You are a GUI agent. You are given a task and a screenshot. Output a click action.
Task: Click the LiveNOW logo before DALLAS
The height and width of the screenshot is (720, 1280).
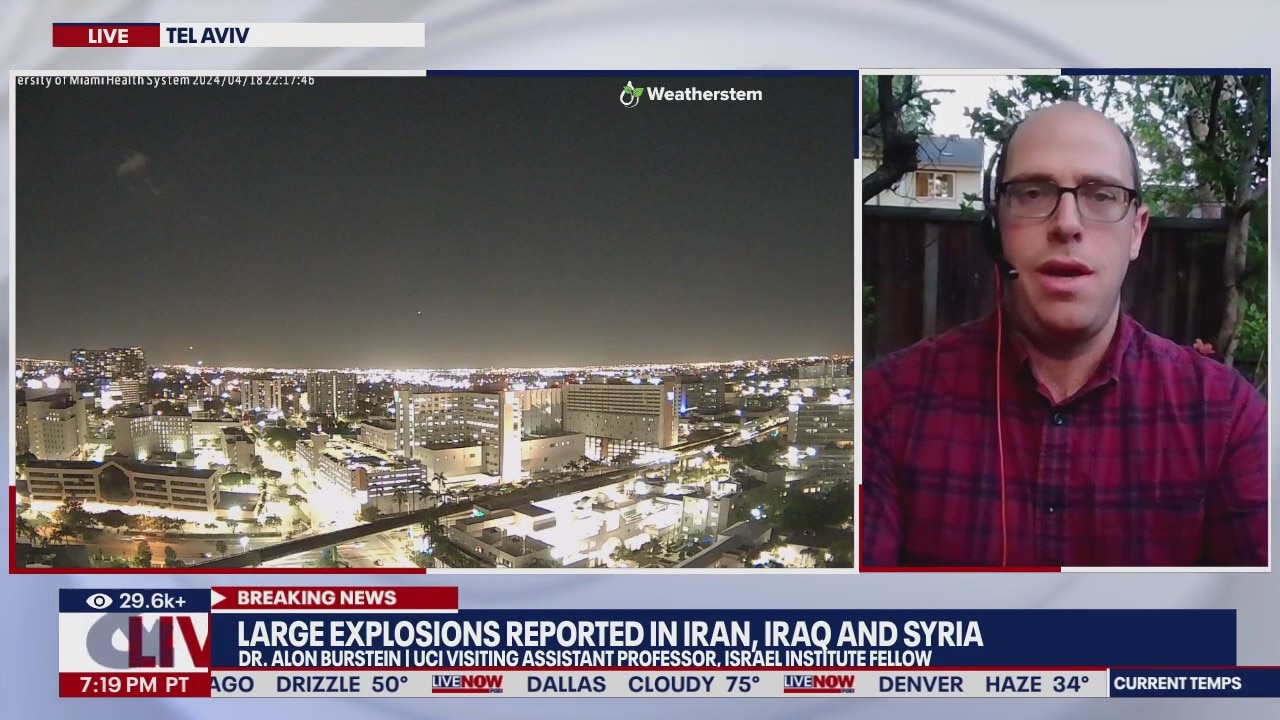pos(467,684)
